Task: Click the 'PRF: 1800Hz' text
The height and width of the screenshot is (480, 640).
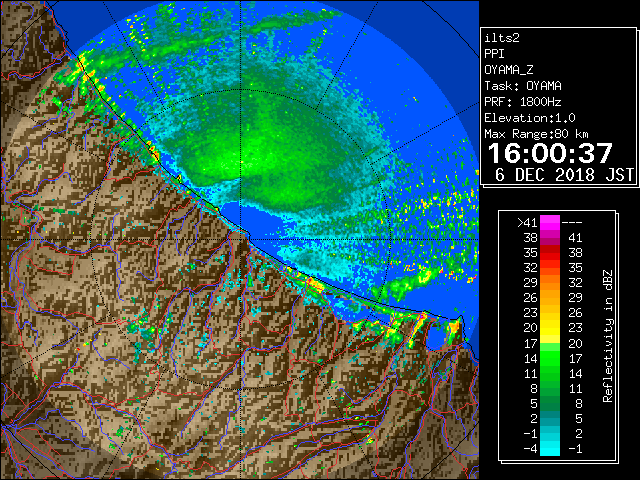Action: click(x=522, y=102)
